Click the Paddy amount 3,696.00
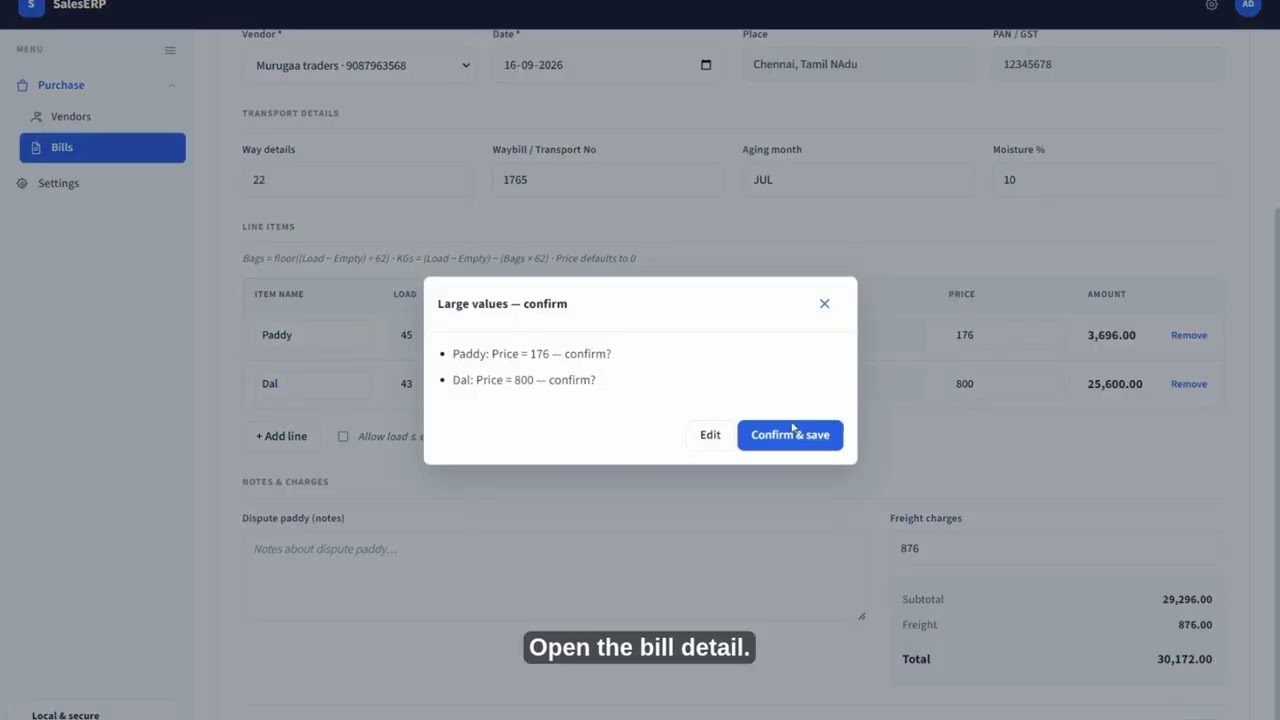This screenshot has width=1280, height=720. pyautogui.click(x=1111, y=335)
